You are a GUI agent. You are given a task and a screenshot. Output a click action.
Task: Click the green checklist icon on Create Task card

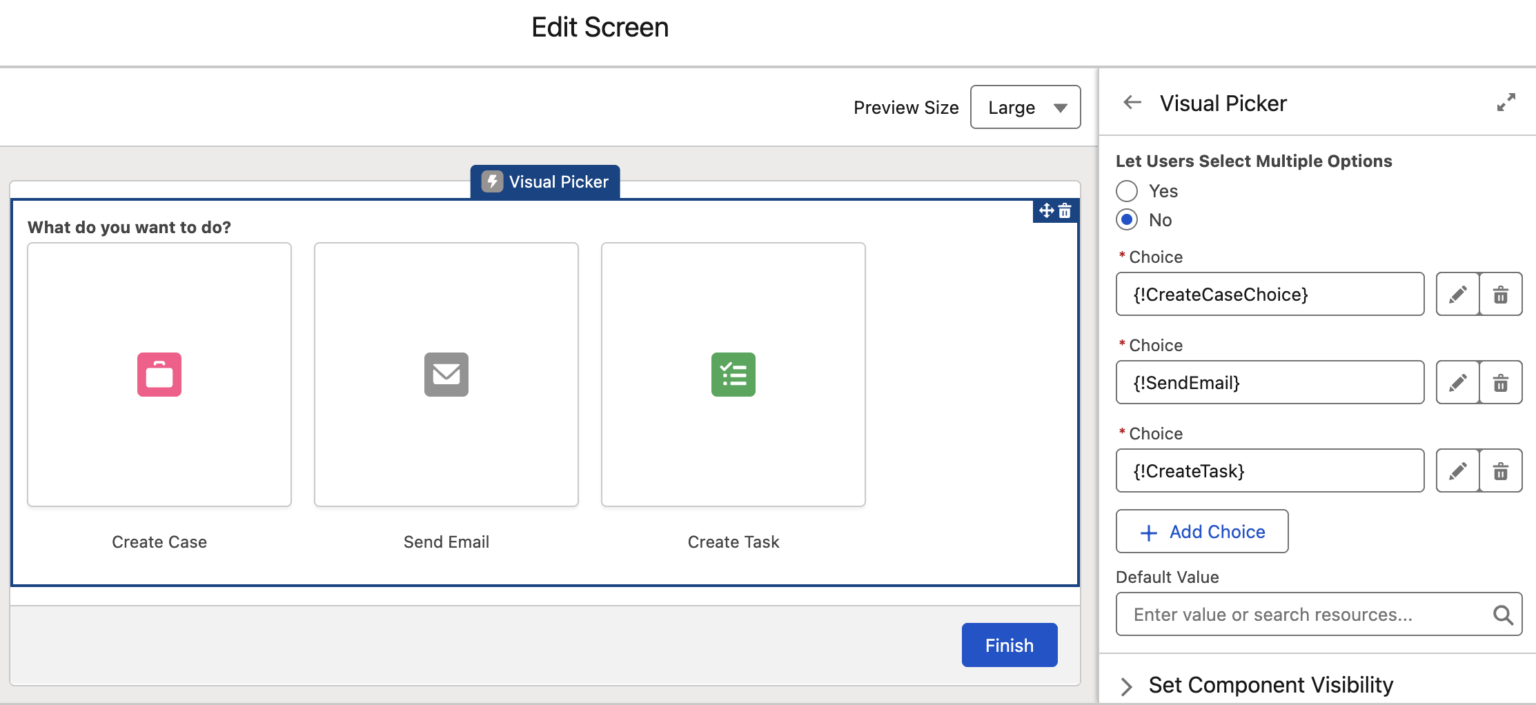(x=733, y=374)
